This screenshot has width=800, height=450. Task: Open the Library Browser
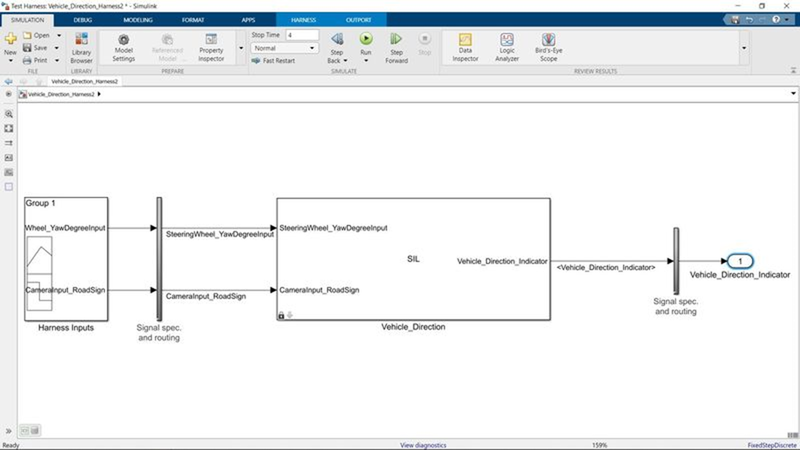click(81, 48)
